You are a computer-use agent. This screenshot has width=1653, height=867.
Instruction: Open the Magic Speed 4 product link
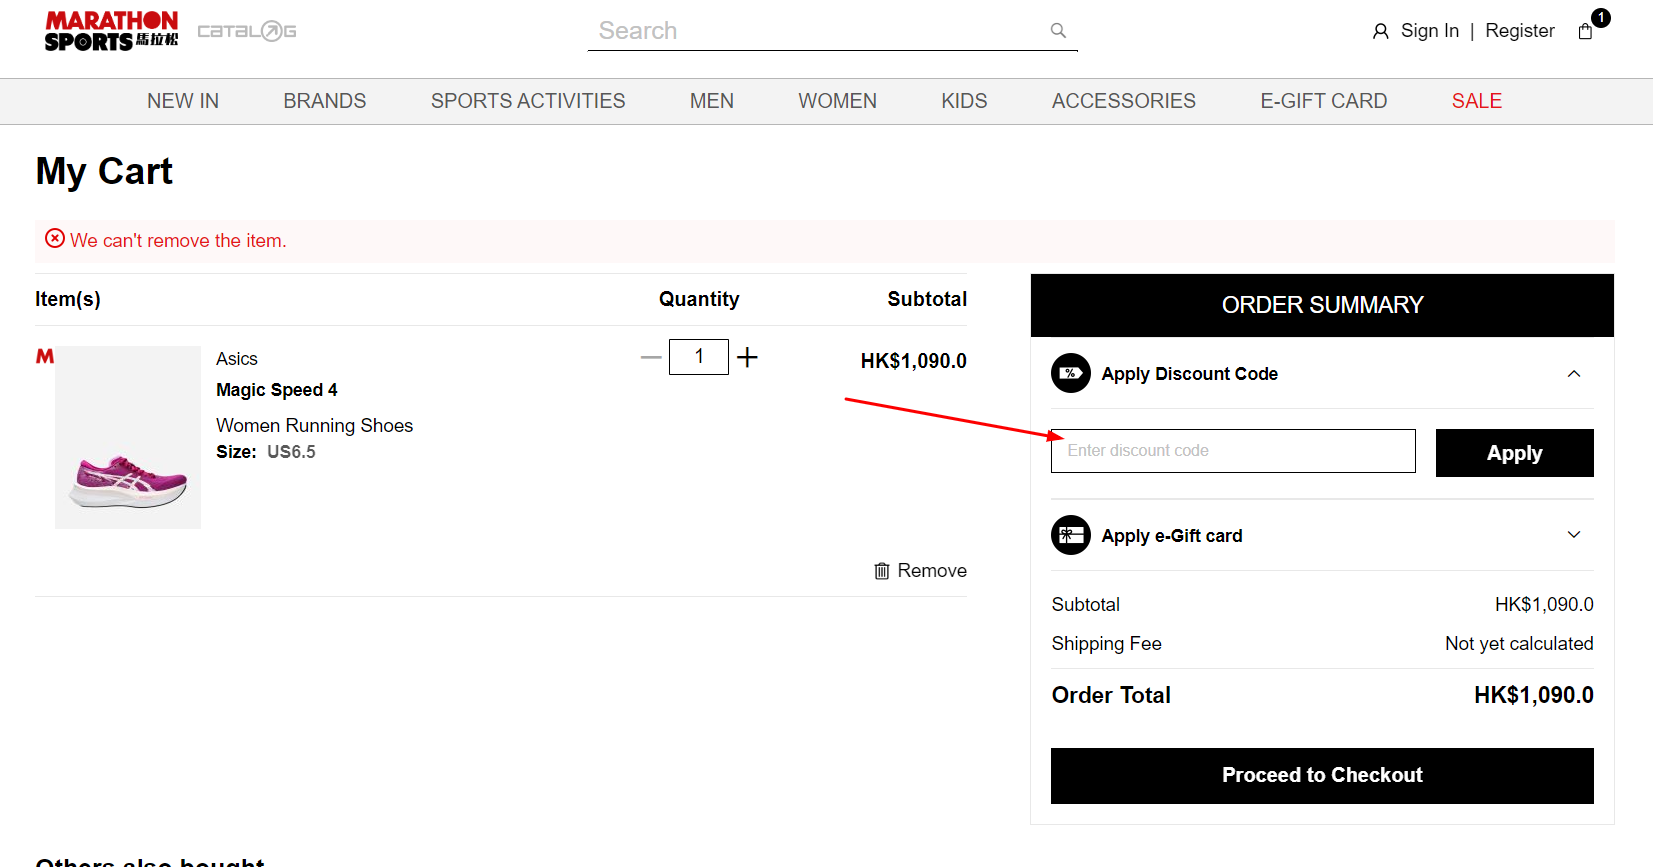(277, 390)
